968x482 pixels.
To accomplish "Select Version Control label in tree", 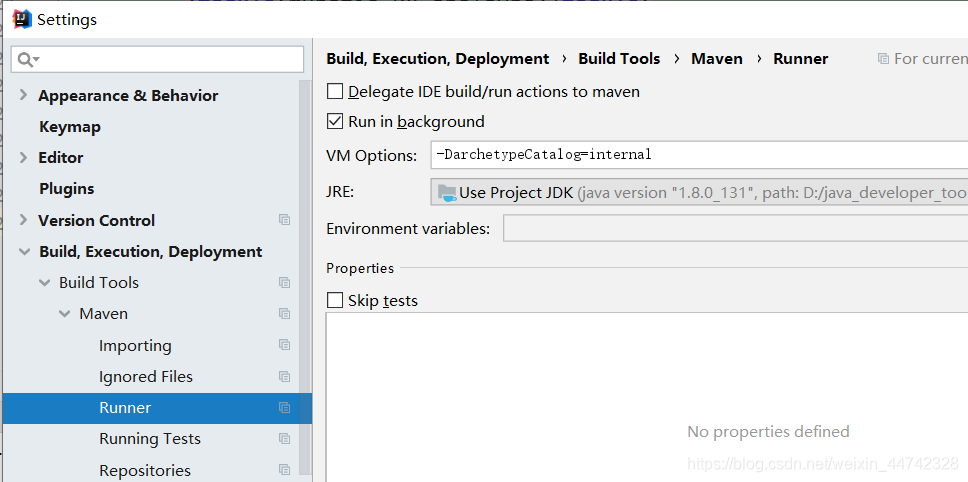I will click(96, 220).
